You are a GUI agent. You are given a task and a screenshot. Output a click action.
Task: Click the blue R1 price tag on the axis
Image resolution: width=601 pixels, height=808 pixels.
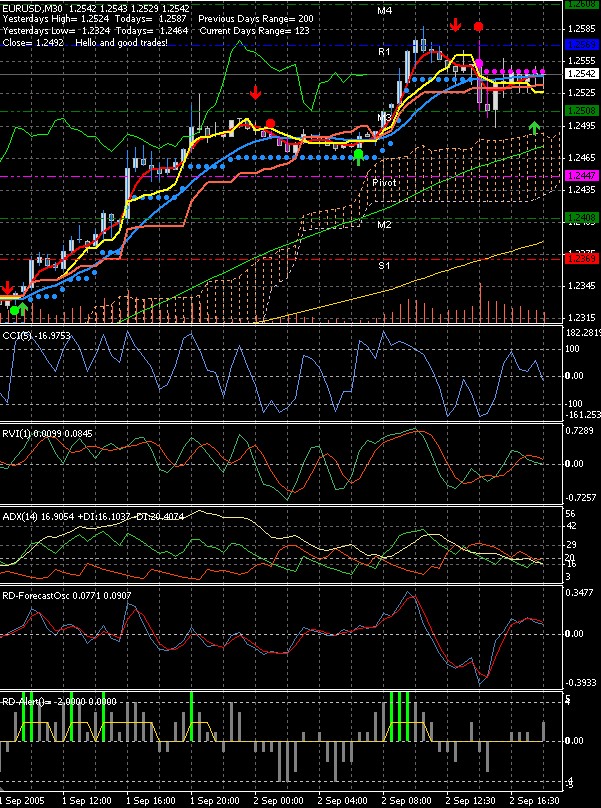click(x=581, y=45)
